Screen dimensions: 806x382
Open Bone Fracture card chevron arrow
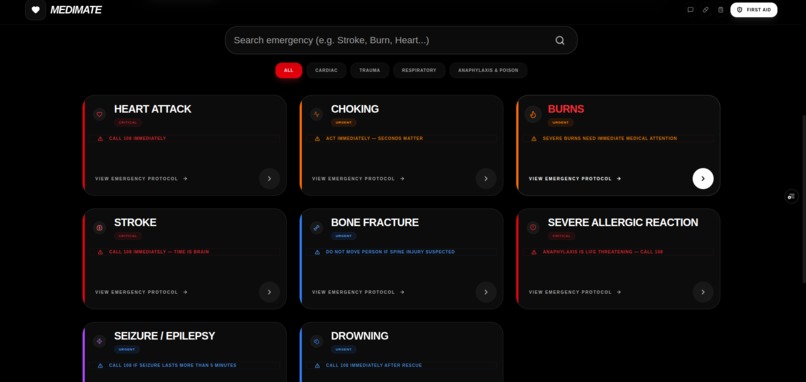[x=486, y=292]
